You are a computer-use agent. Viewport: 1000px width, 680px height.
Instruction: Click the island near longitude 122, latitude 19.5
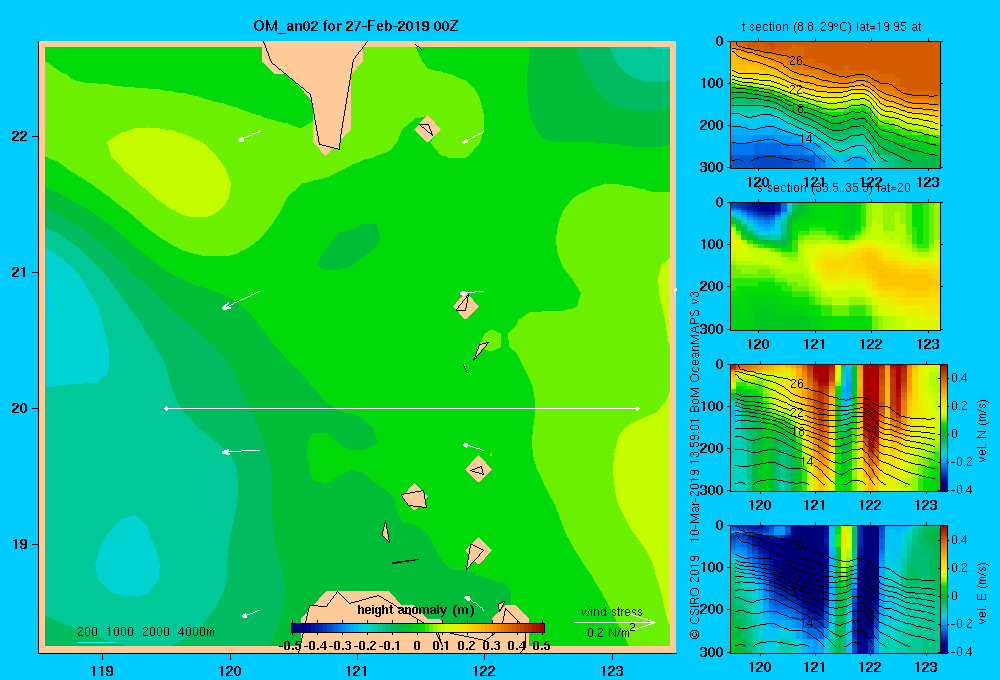coord(478,469)
